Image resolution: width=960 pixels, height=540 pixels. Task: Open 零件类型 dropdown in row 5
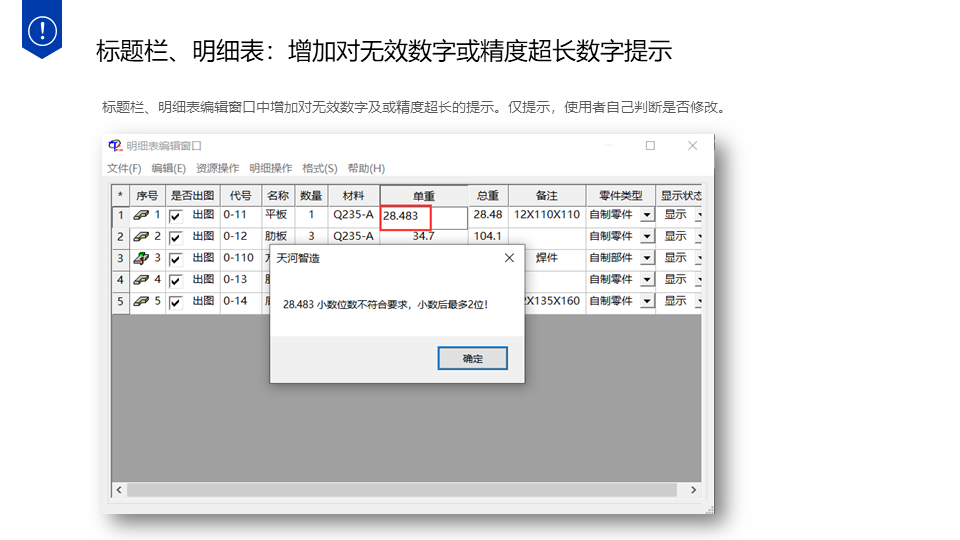point(647,301)
